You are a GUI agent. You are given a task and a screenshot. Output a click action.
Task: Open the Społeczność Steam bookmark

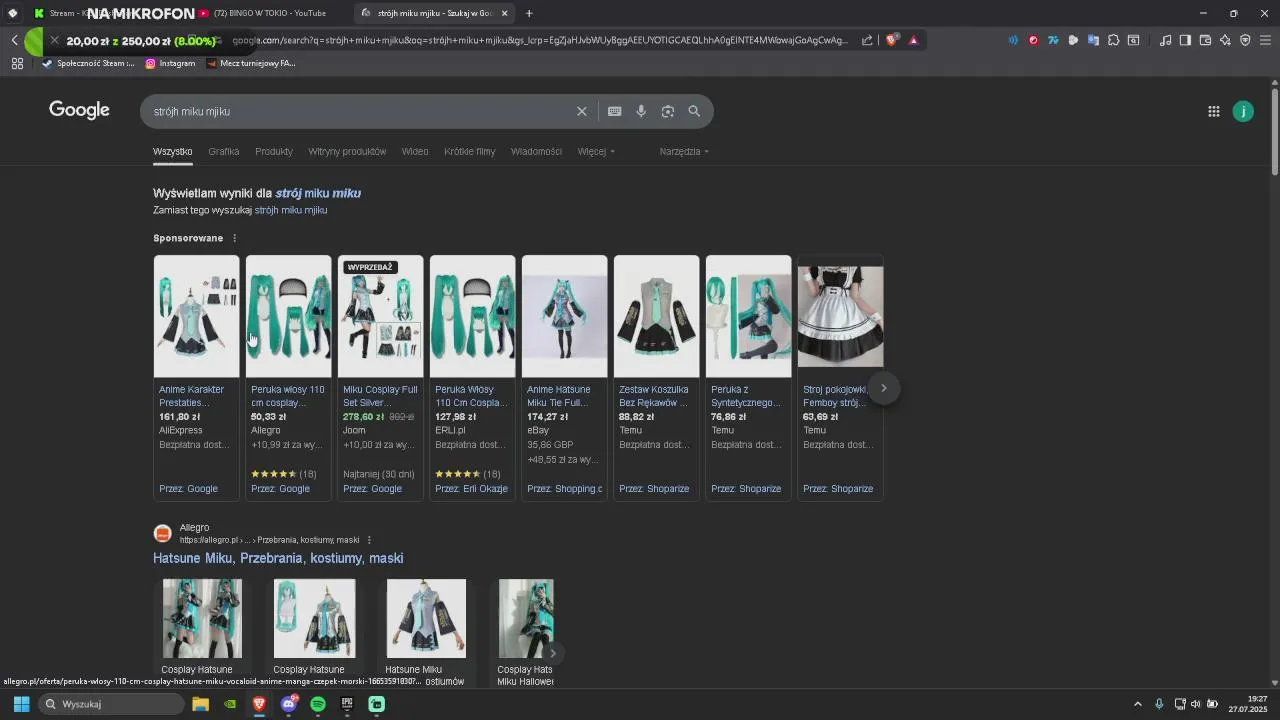(x=88, y=63)
